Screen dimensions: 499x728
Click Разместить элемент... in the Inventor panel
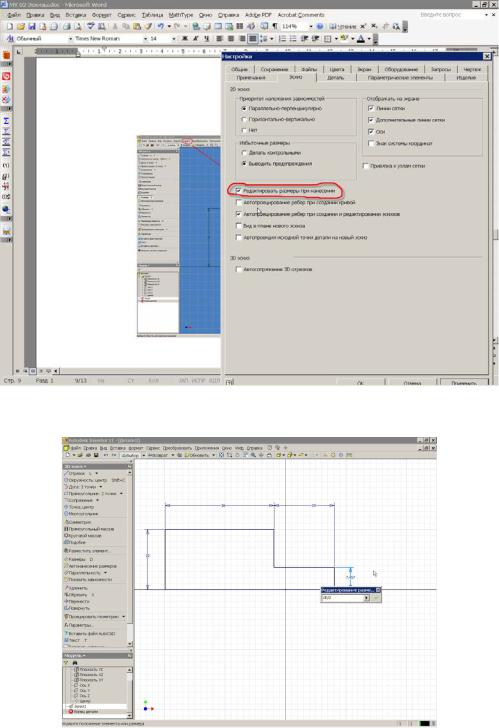pos(87,550)
